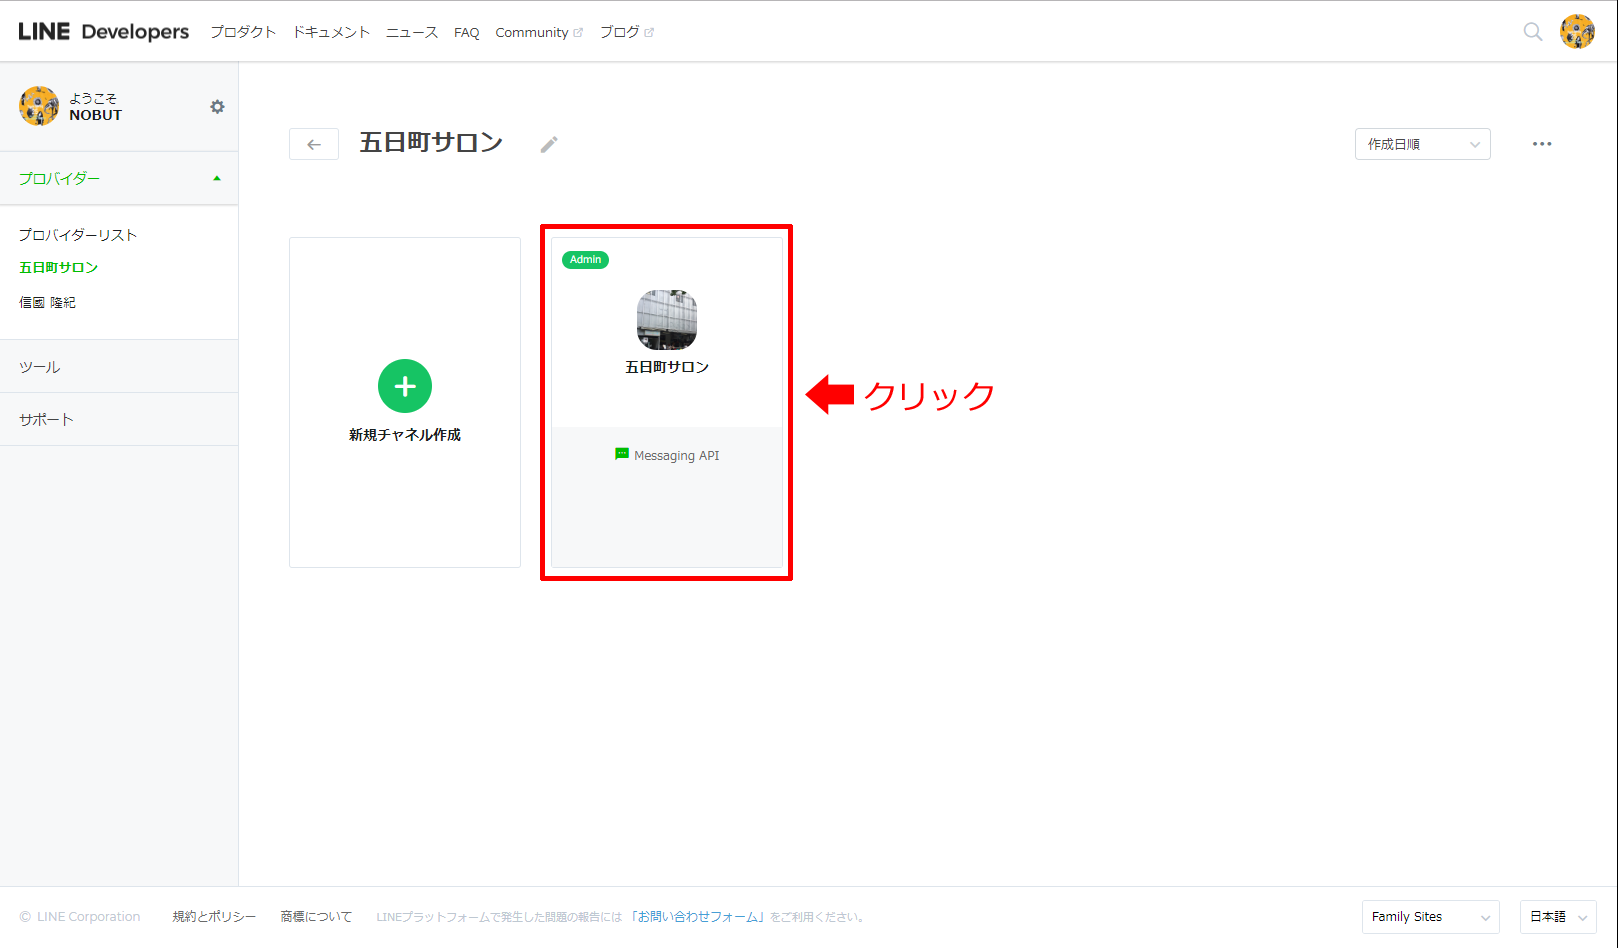Expand the Family Sites dropdown
Viewport: 1618px width, 948px height.
click(1430, 917)
